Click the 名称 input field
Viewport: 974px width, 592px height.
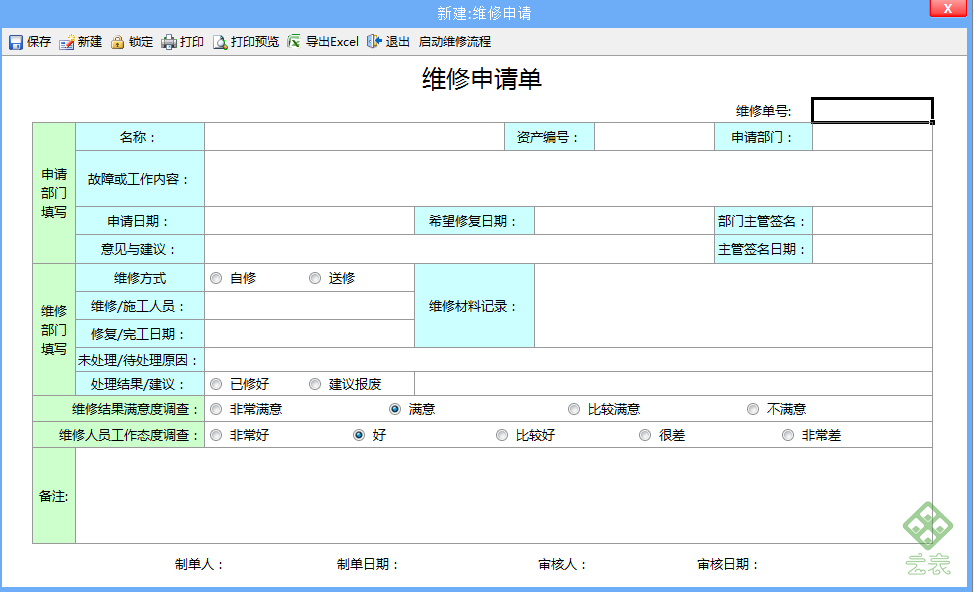click(x=354, y=137)
